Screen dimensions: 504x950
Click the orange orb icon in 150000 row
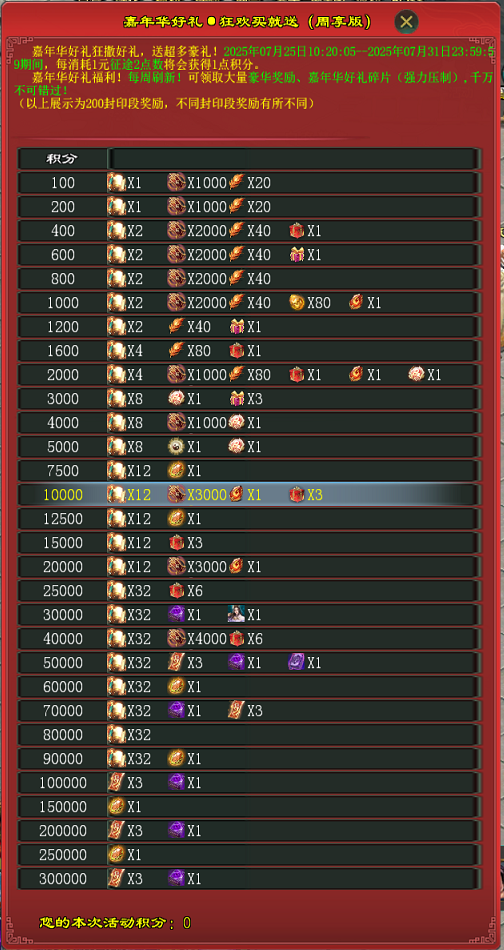click(116, 806)
